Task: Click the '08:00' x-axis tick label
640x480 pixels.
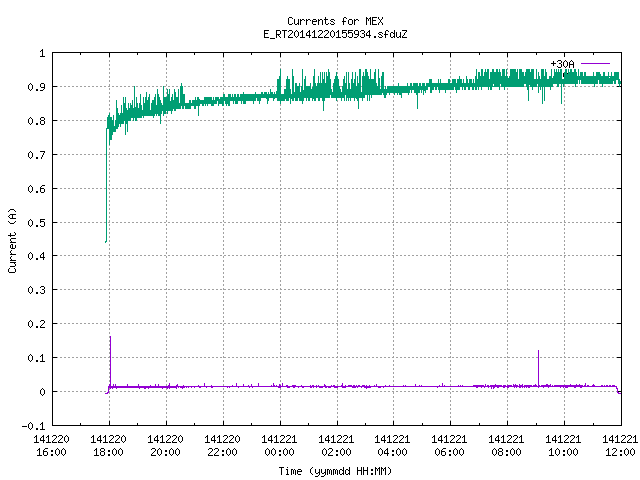Action: click(507, 452)
